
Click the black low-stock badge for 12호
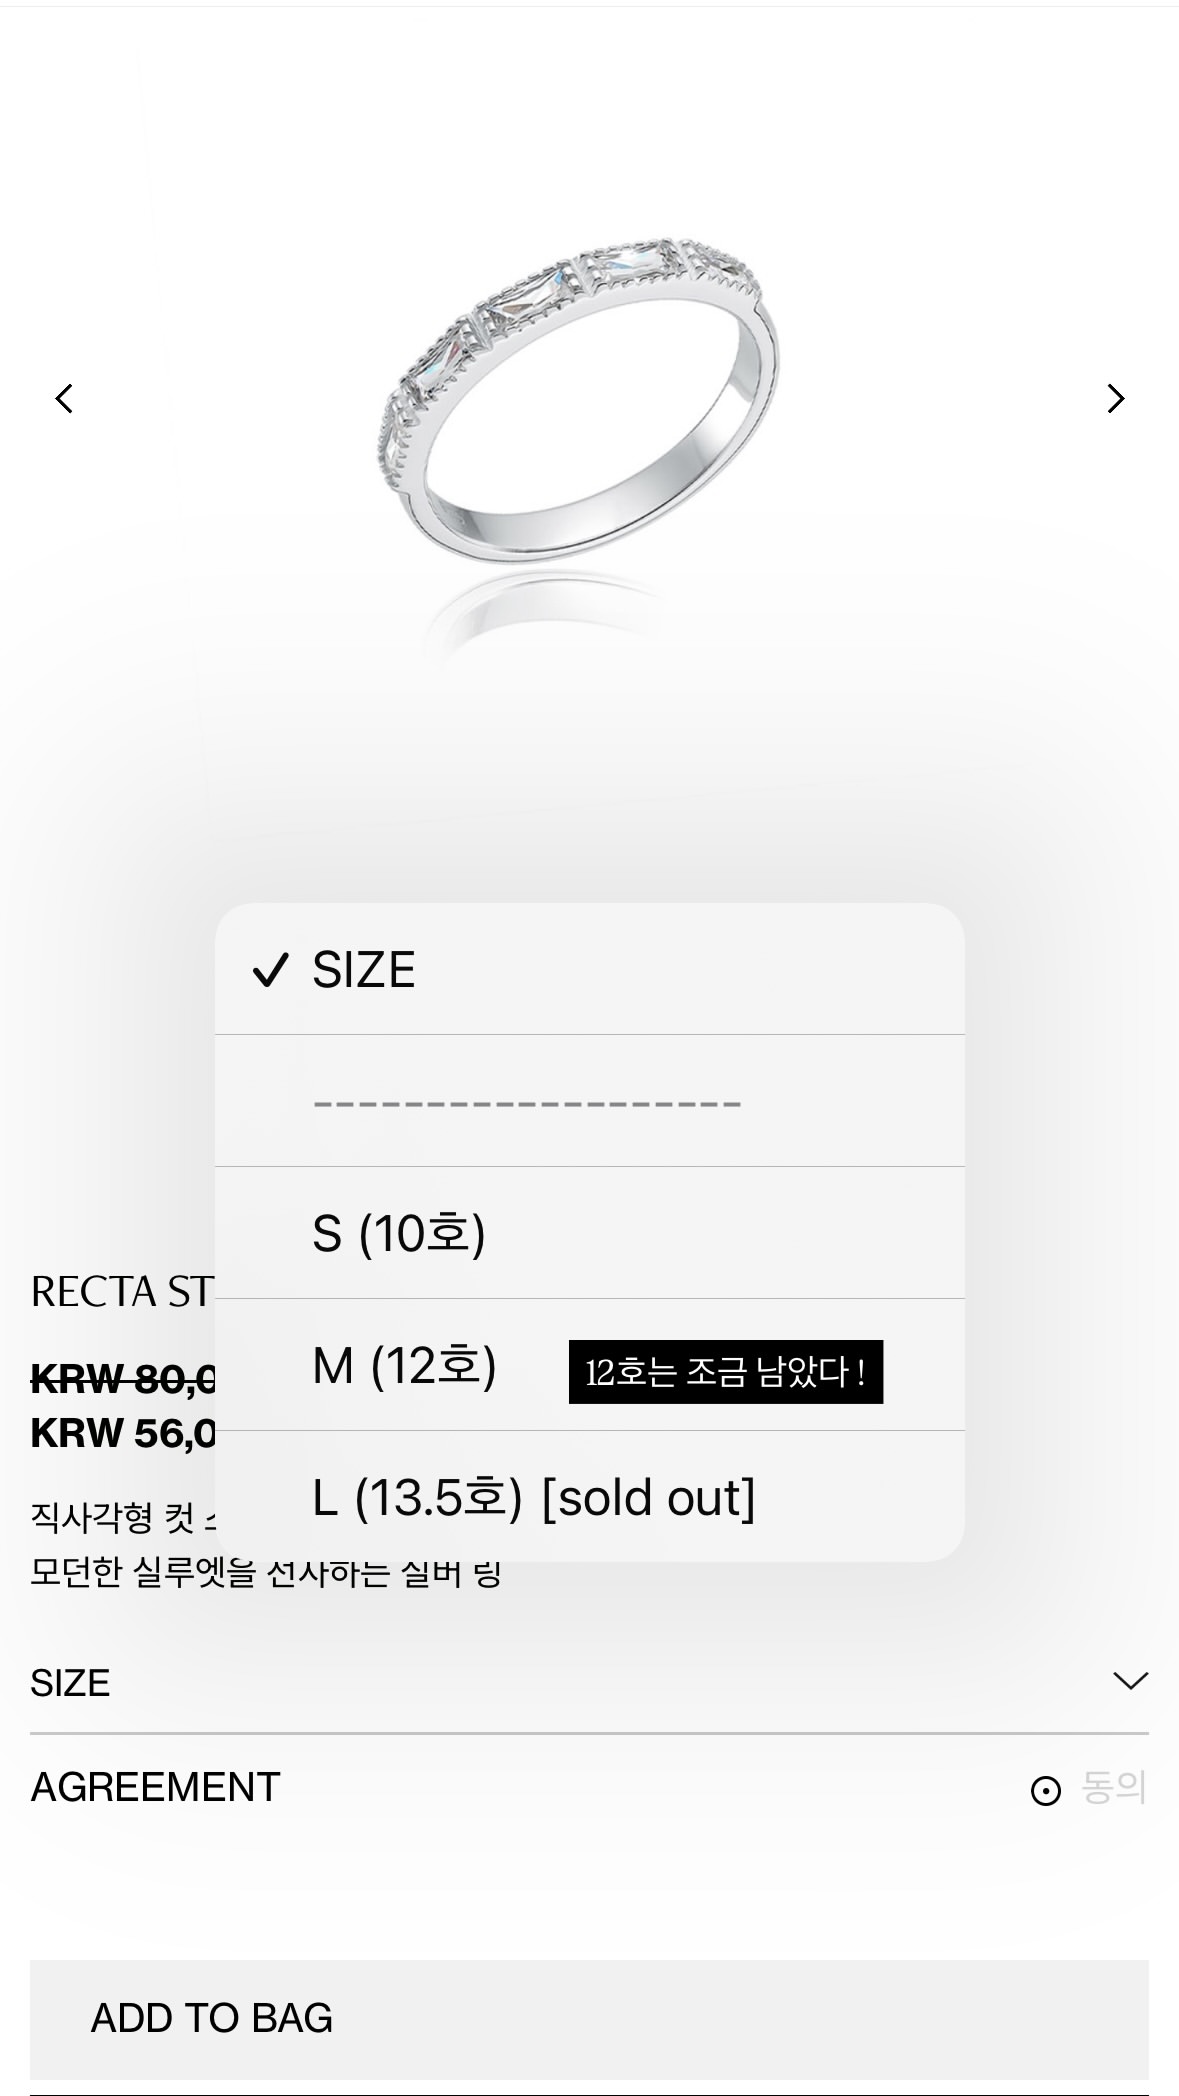tap(725, 1372)
